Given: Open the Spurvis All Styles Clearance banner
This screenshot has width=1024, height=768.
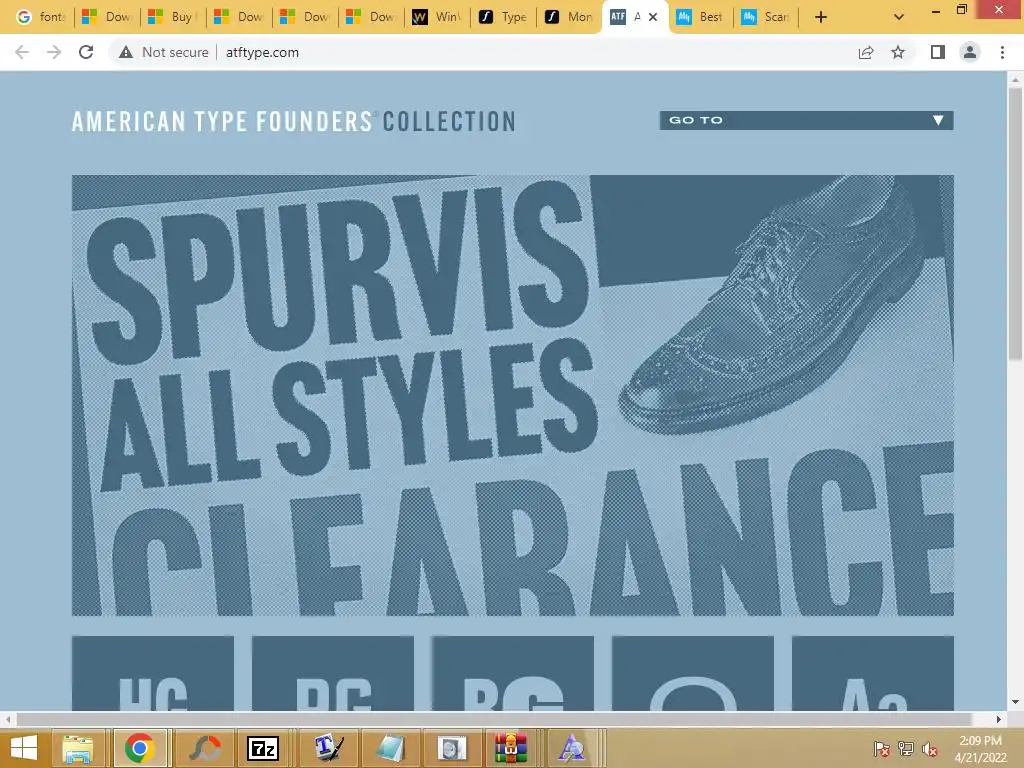Looking at the screenshot, I should [513, 395].
